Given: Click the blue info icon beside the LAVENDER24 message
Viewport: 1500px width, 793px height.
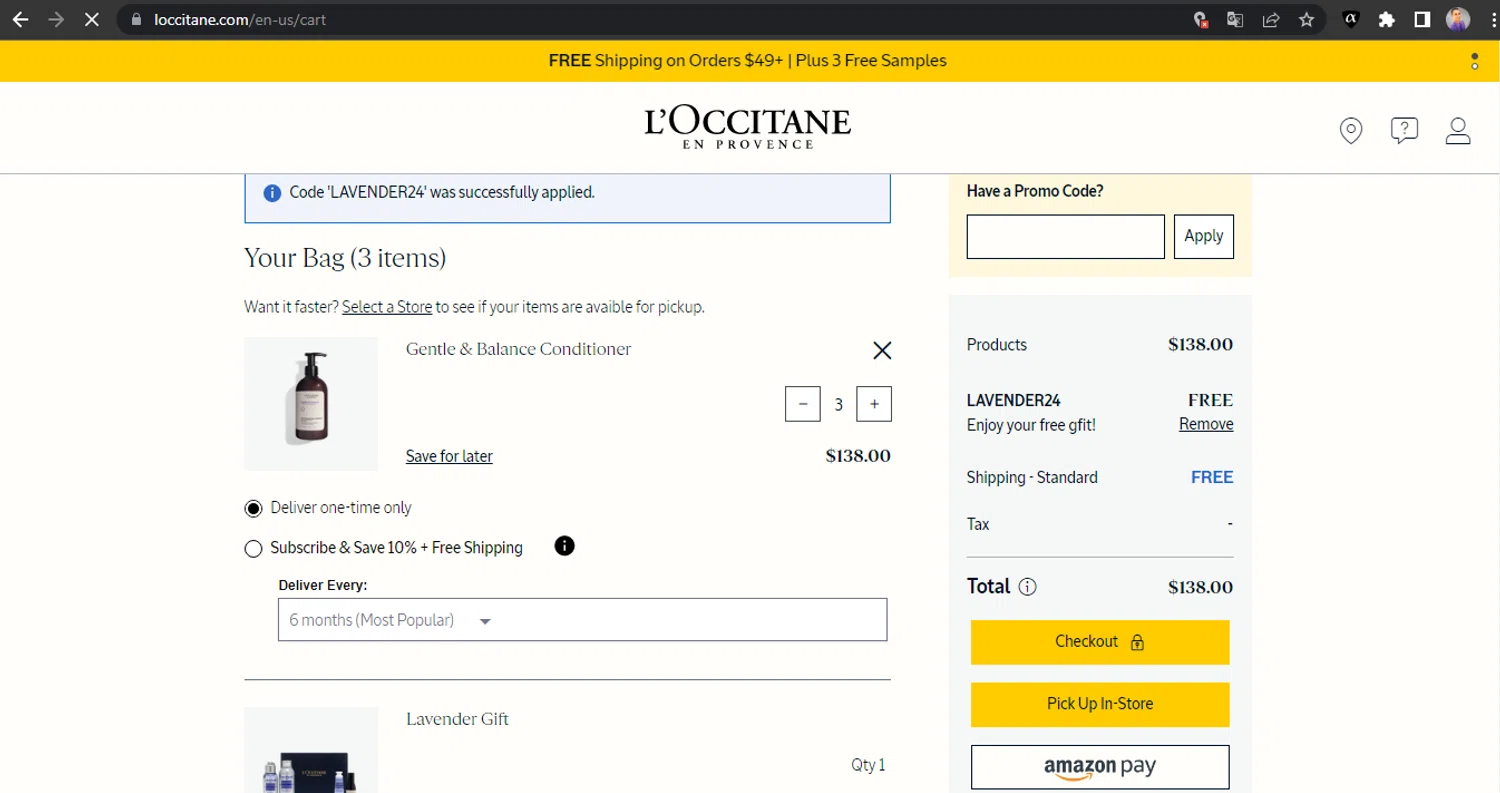Looking at the screenshot, I should point(272,192).
